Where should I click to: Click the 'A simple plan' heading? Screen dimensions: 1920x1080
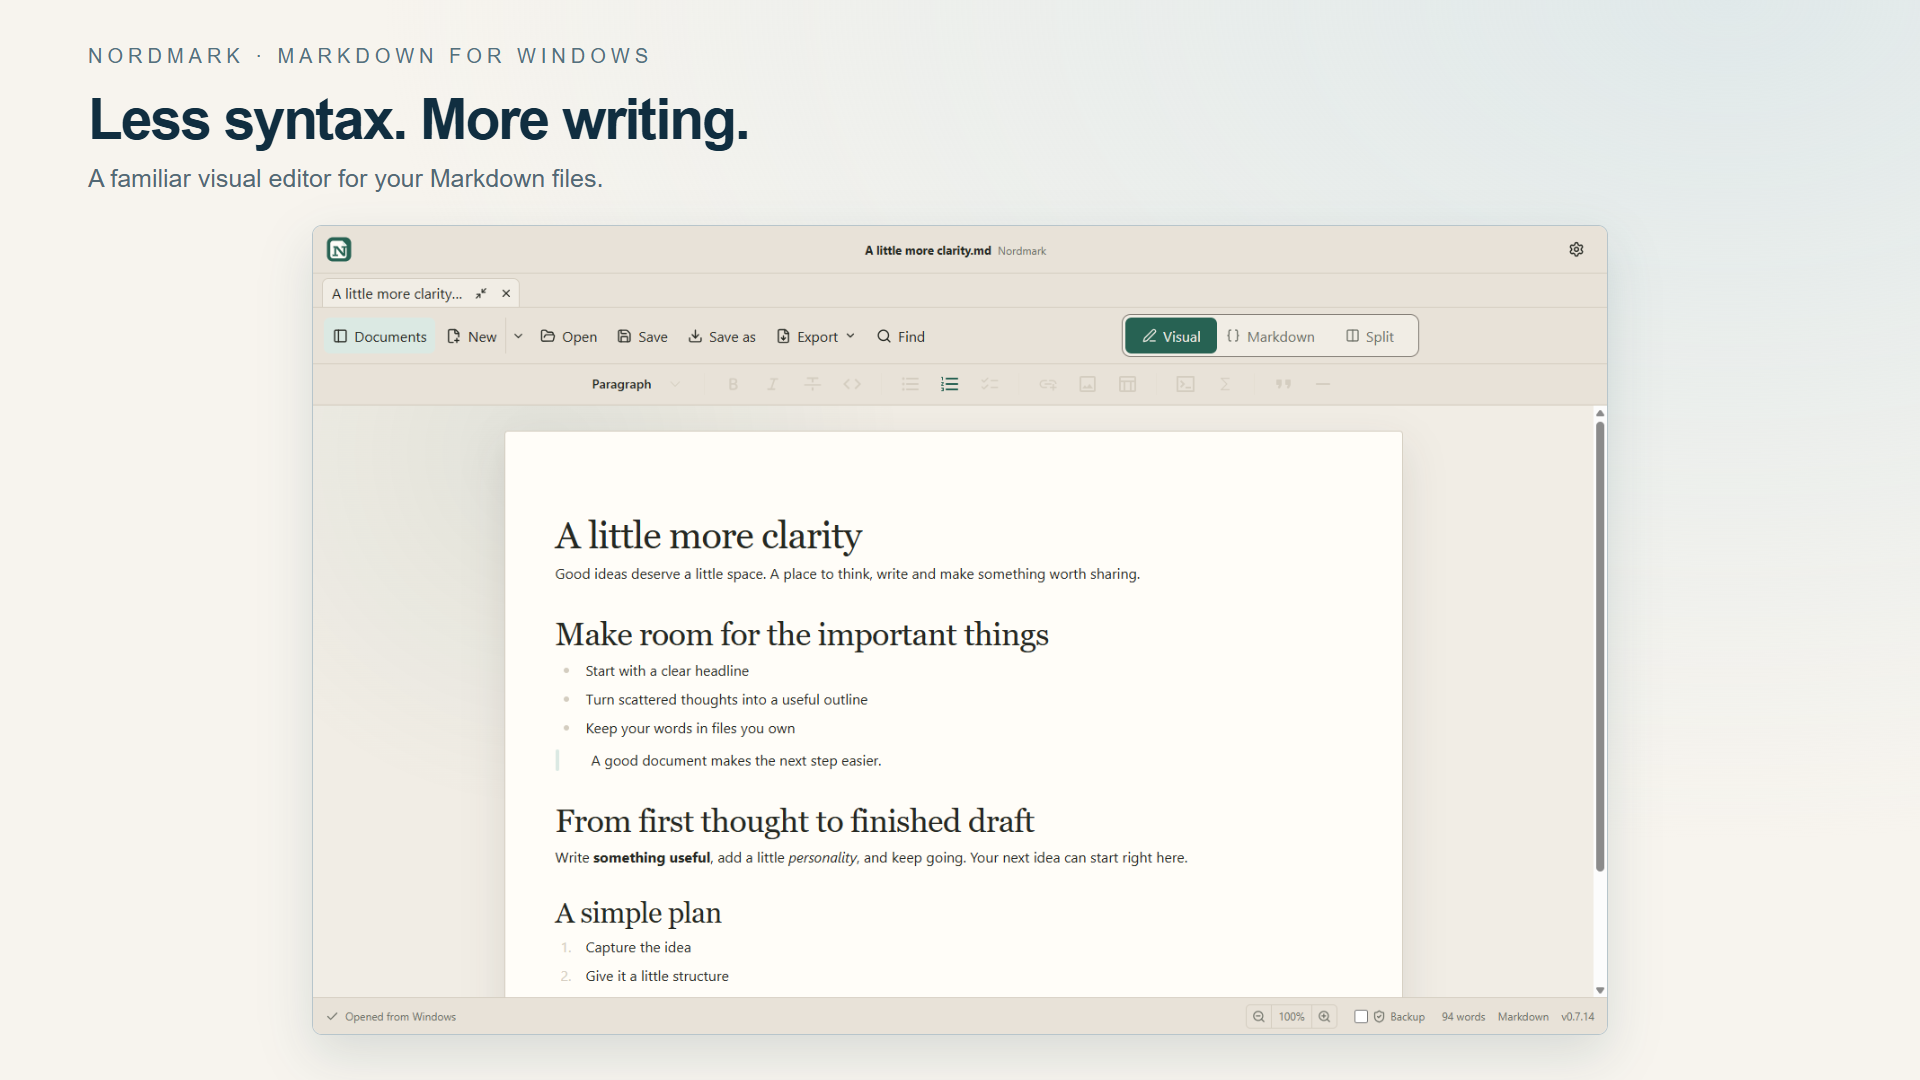click(x=638, y=913)
